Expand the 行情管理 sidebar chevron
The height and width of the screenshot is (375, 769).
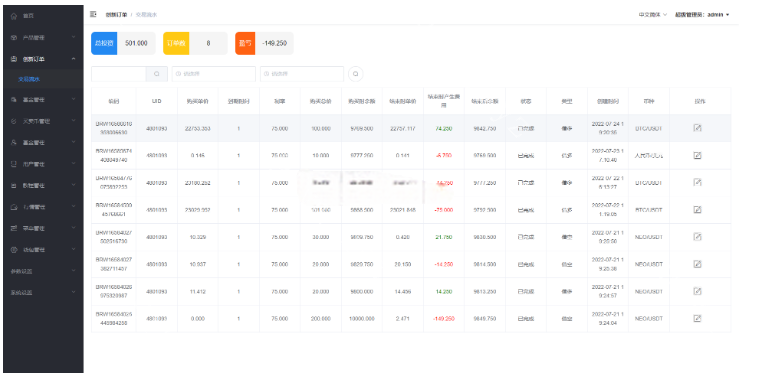pyautogui.click(x=73, y=207)
